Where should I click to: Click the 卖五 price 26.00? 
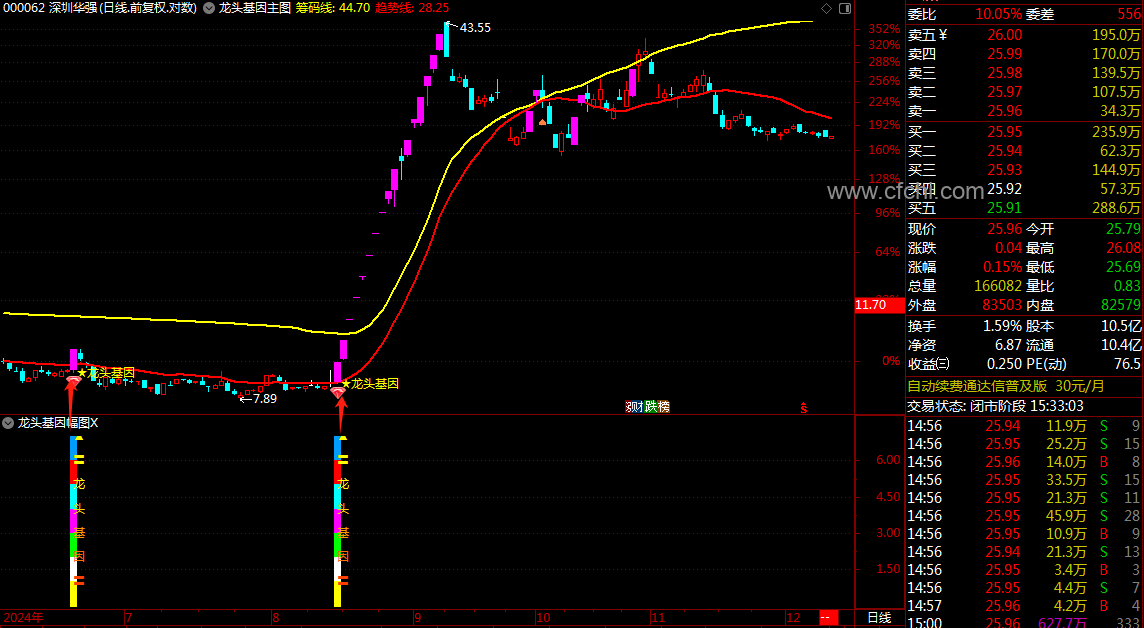tap(1005, 35)
